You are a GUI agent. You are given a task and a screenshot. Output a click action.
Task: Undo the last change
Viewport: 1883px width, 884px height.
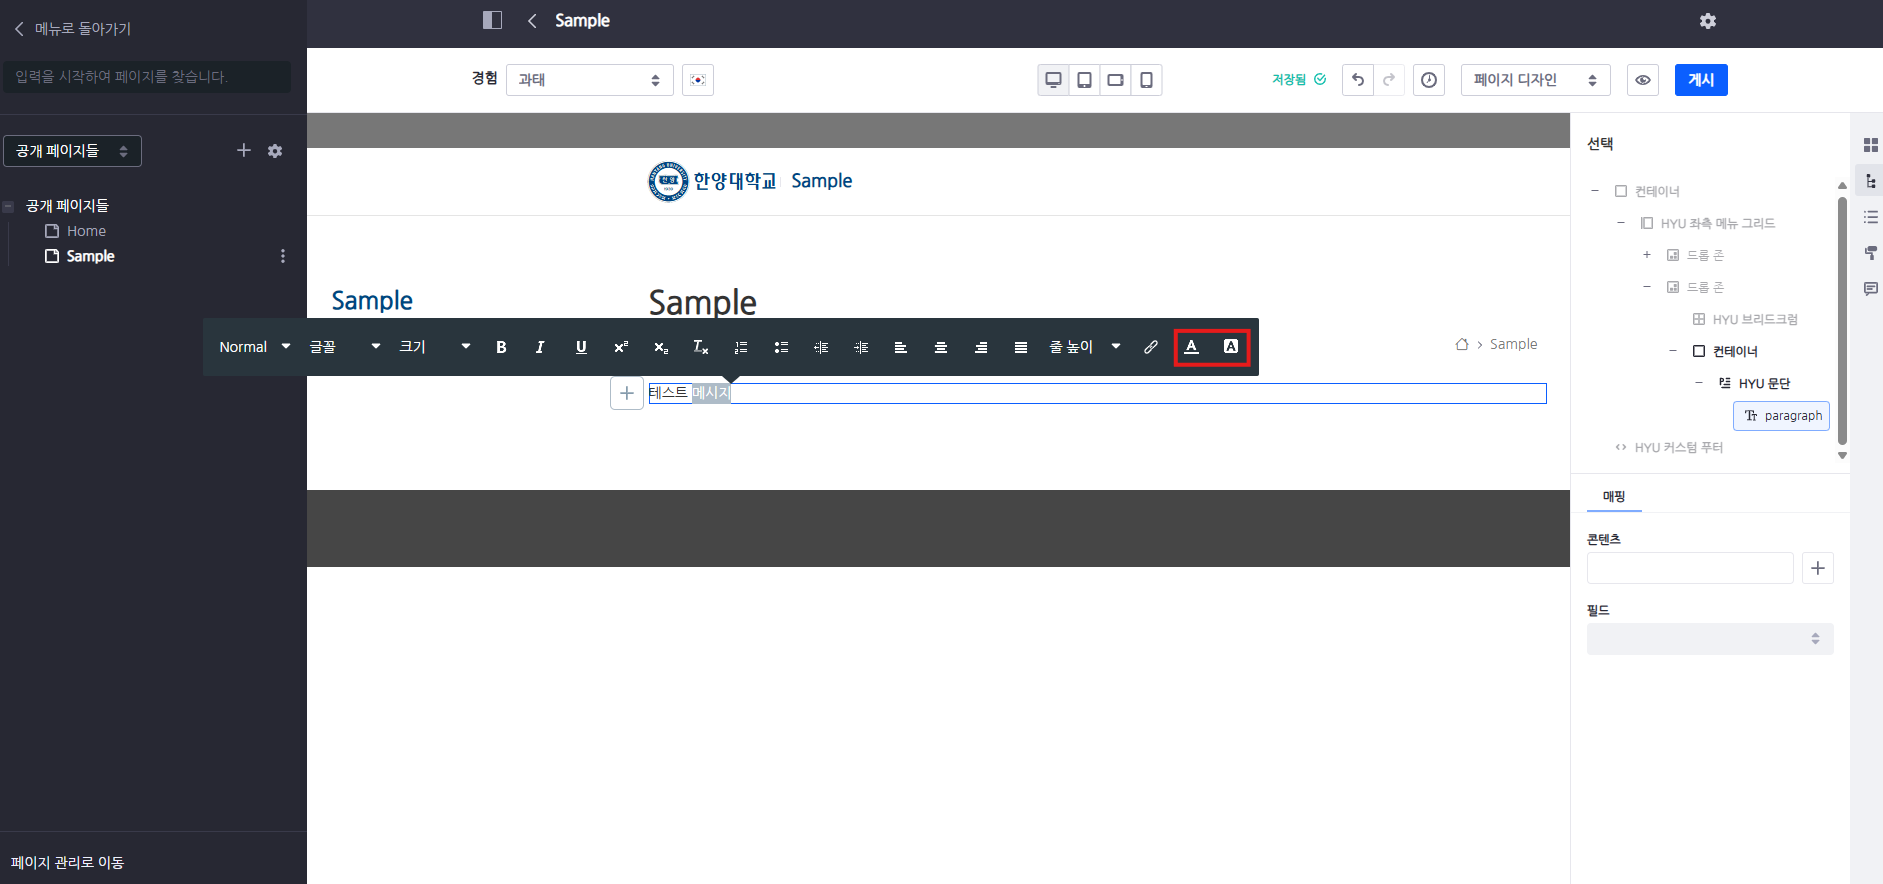pos(1358,80)
